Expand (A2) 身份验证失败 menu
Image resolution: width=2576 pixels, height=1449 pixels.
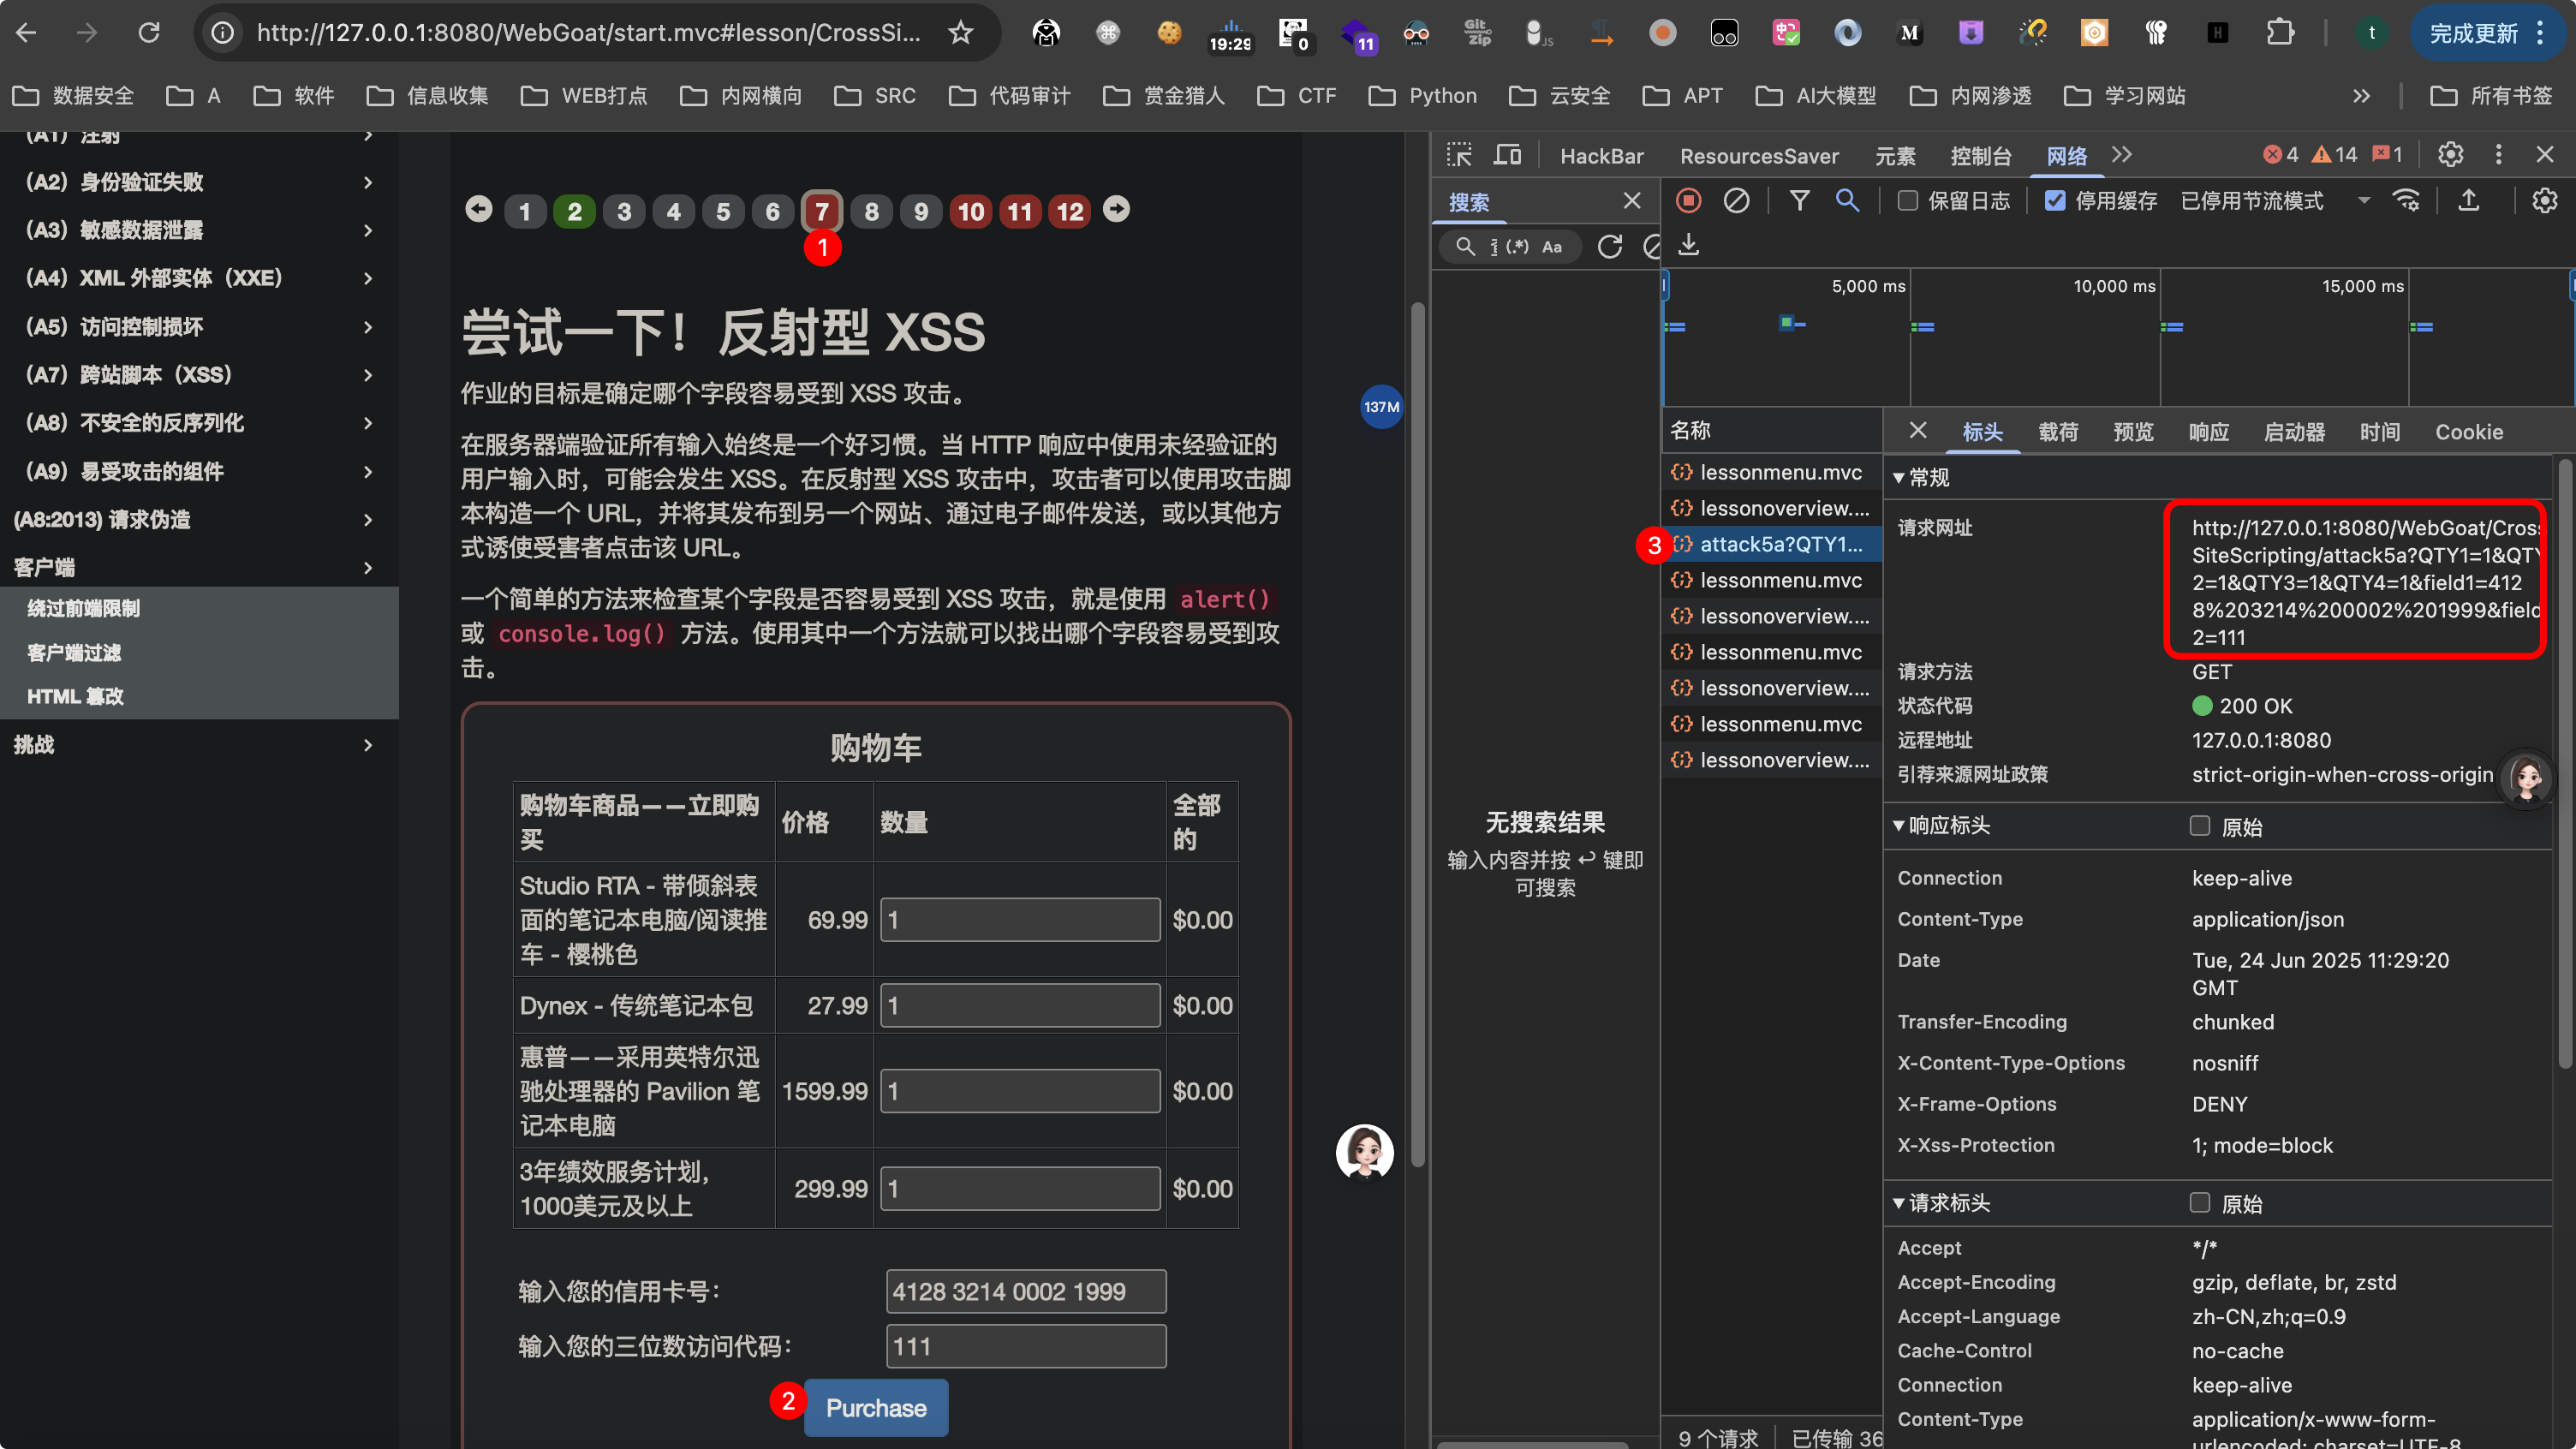(x=199, y=182)
